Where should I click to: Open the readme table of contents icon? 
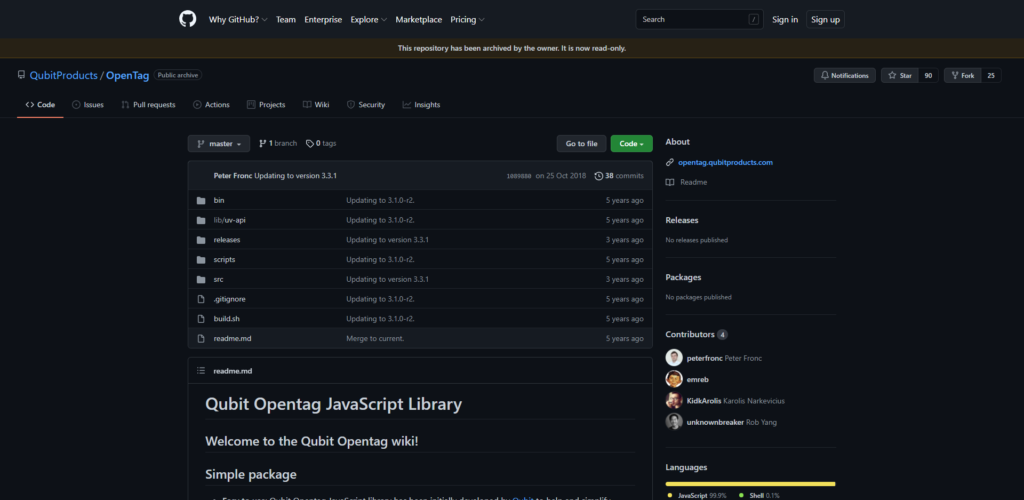pyautogui.click(x=201, y=371)
